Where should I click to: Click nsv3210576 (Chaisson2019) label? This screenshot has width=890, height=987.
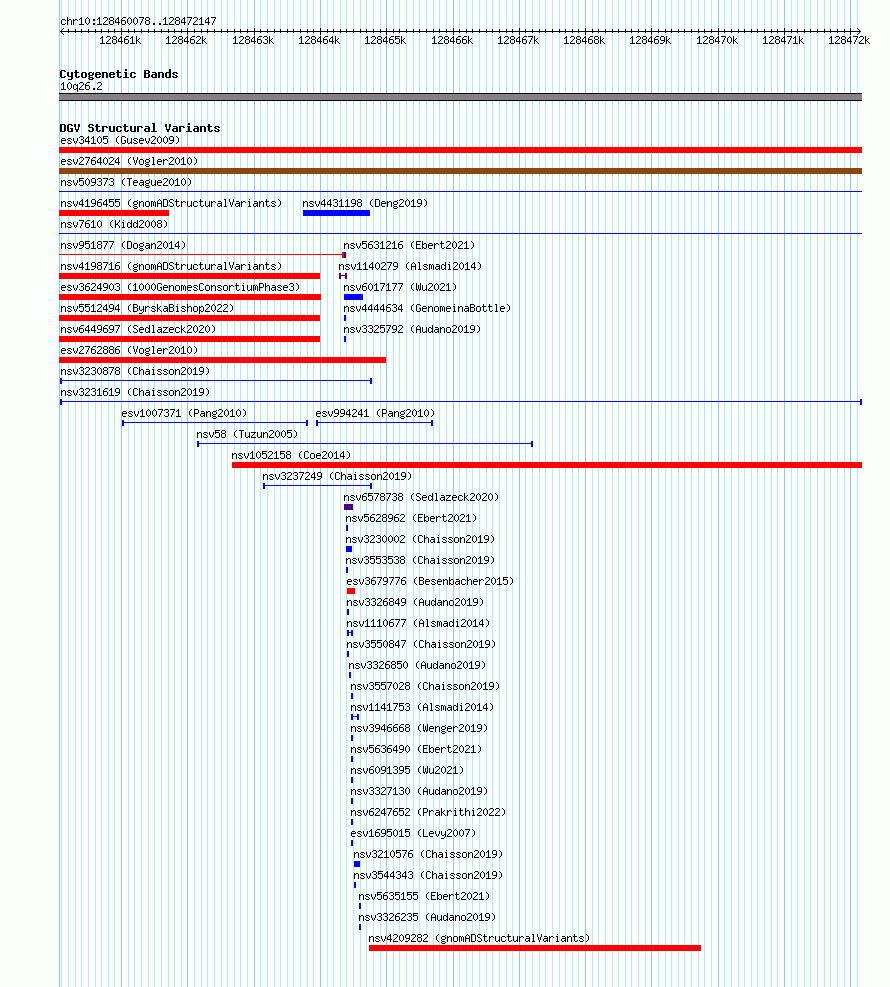pos(428,854)
